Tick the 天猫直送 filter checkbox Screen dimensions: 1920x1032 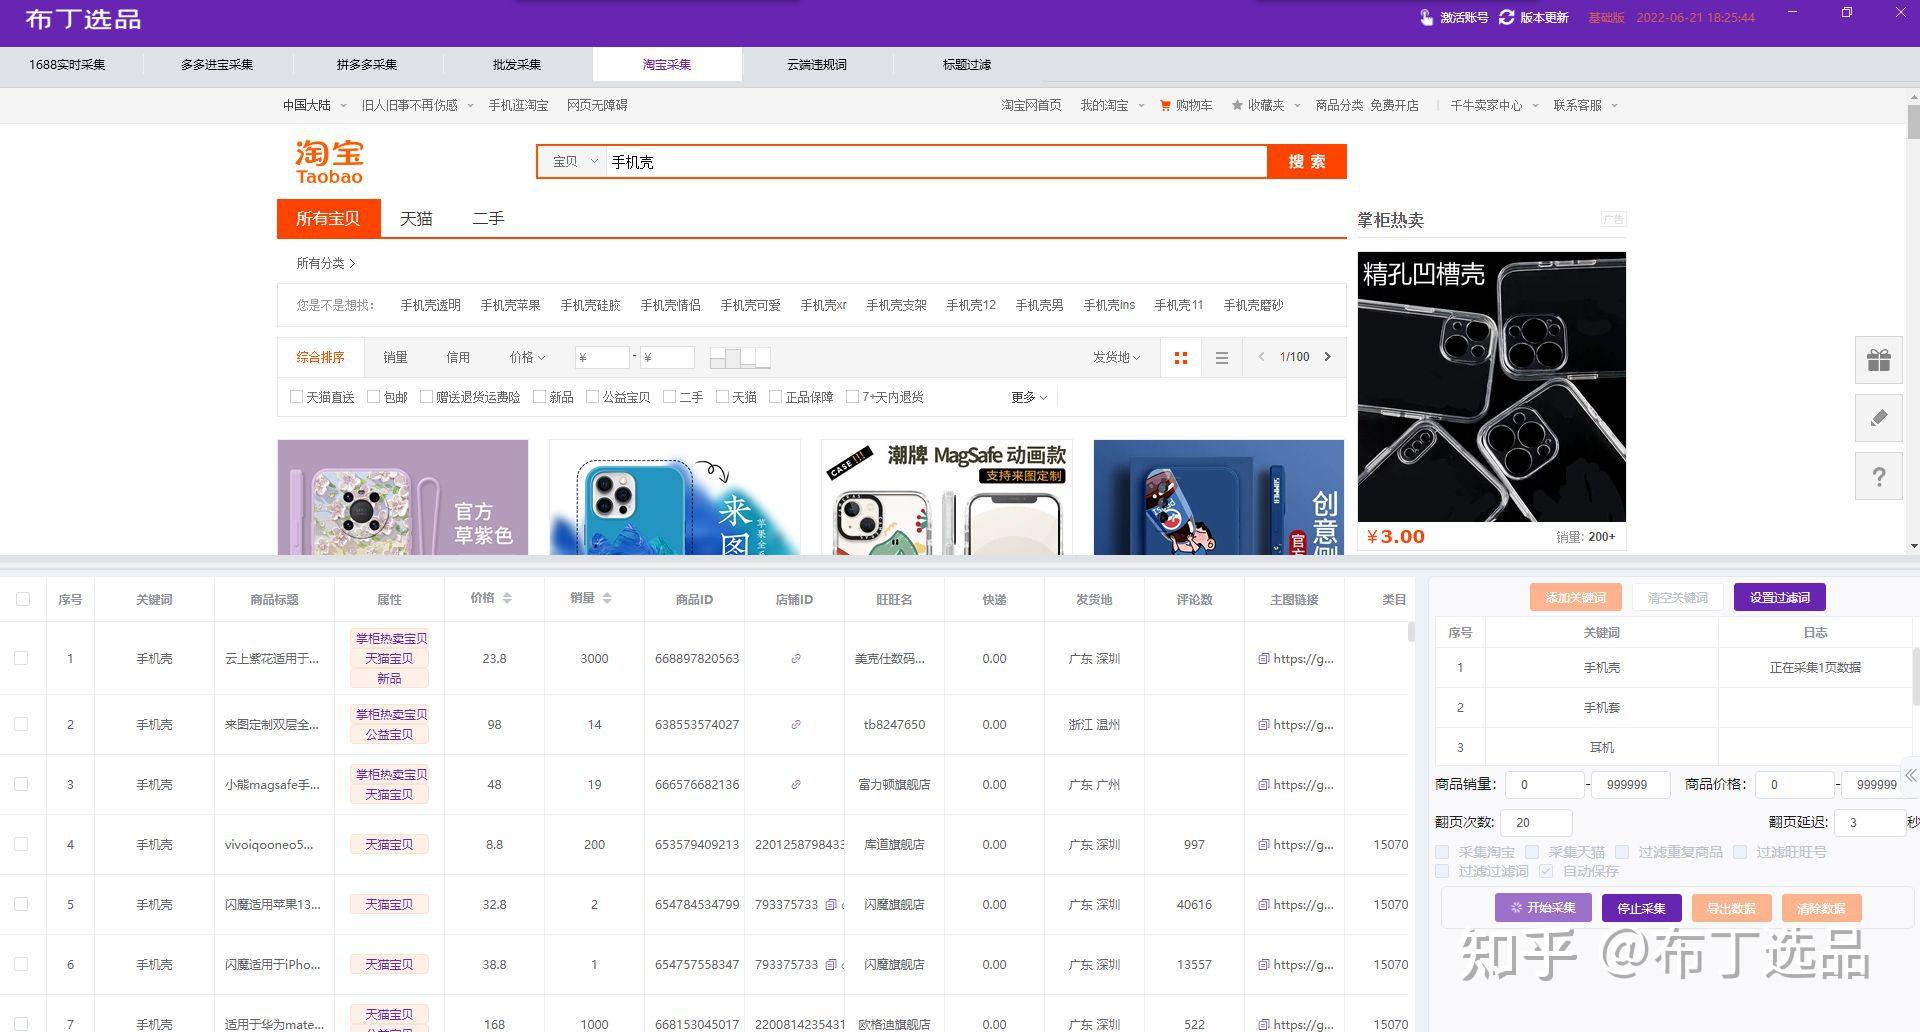point(296,397)
